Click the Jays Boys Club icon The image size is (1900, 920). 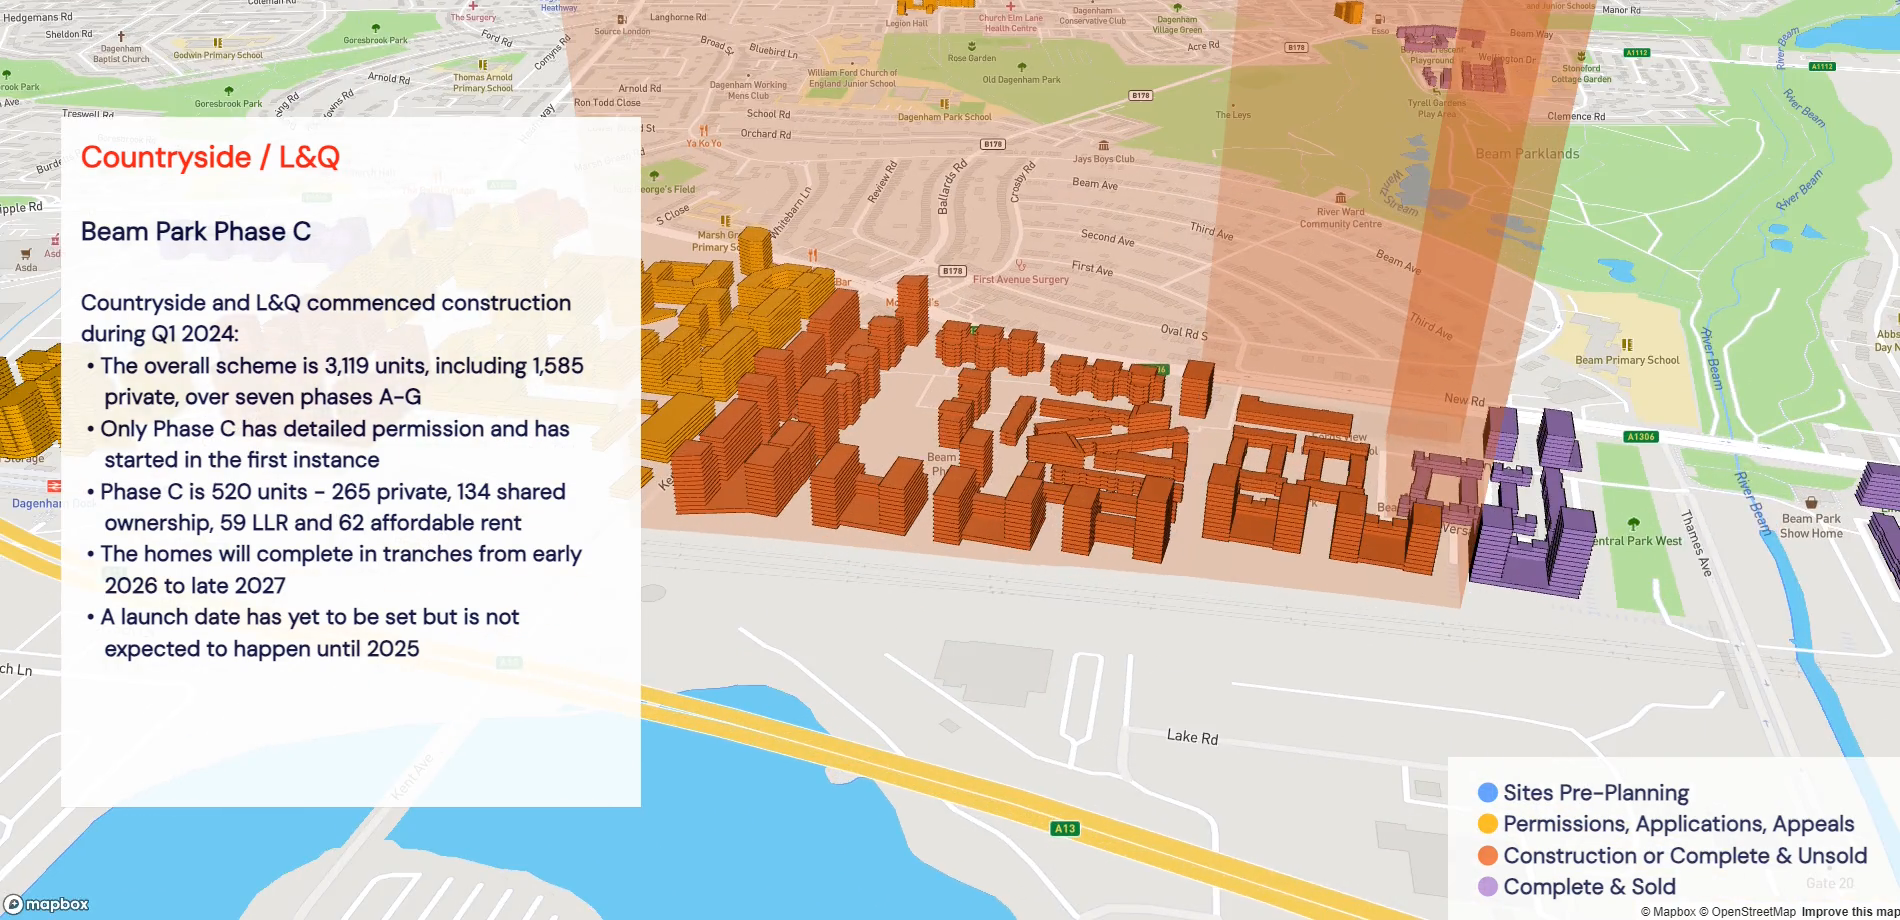[x=1104, y=146]
